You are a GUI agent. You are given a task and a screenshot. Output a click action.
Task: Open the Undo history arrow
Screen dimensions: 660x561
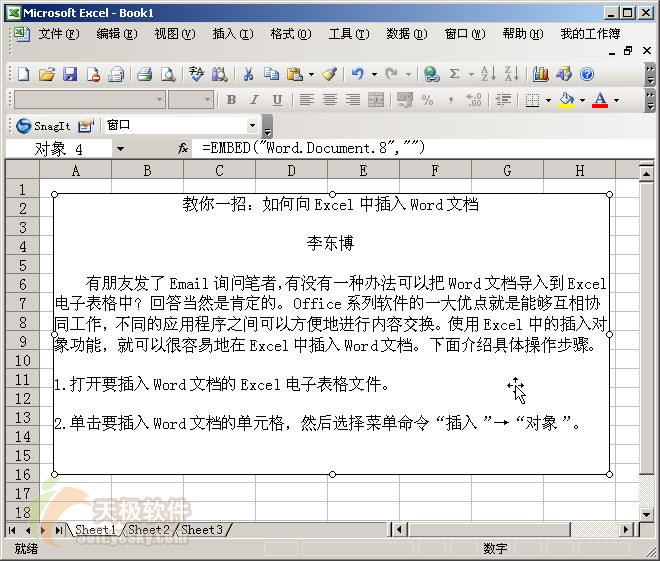coord(374,75)
